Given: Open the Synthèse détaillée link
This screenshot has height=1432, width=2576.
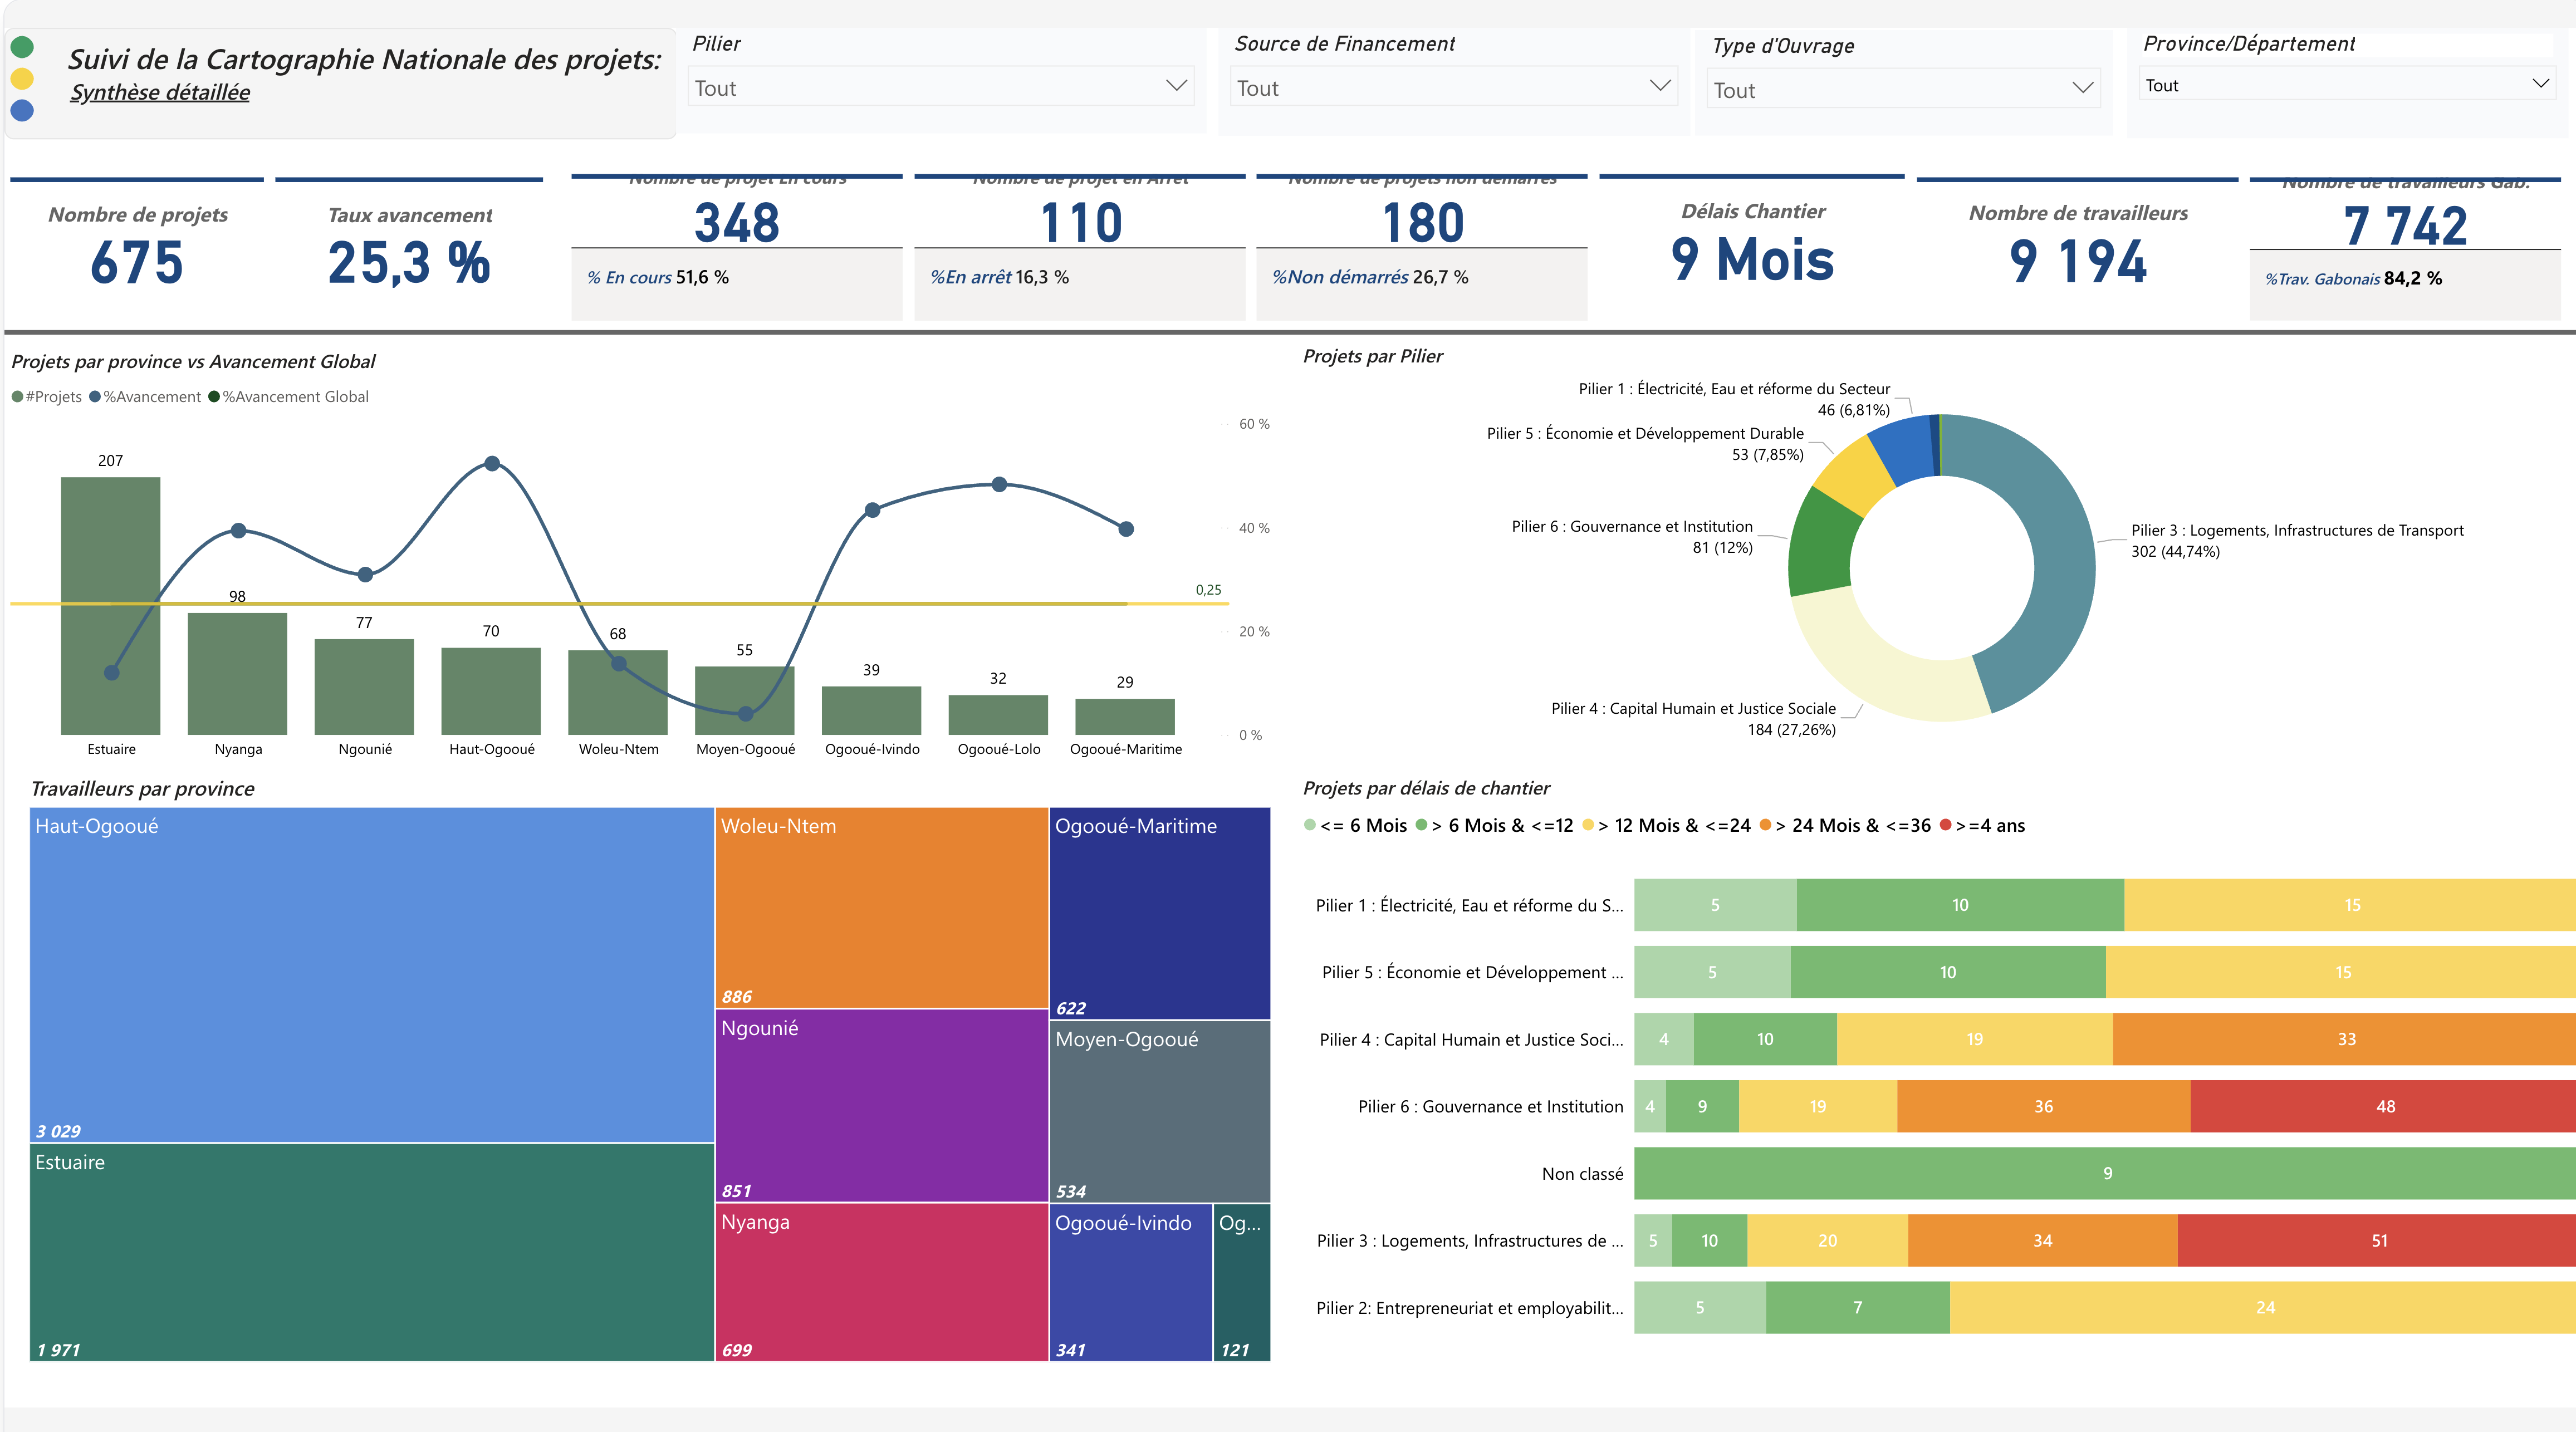Looking at the screenshot, I should click(x=160, y=93).
